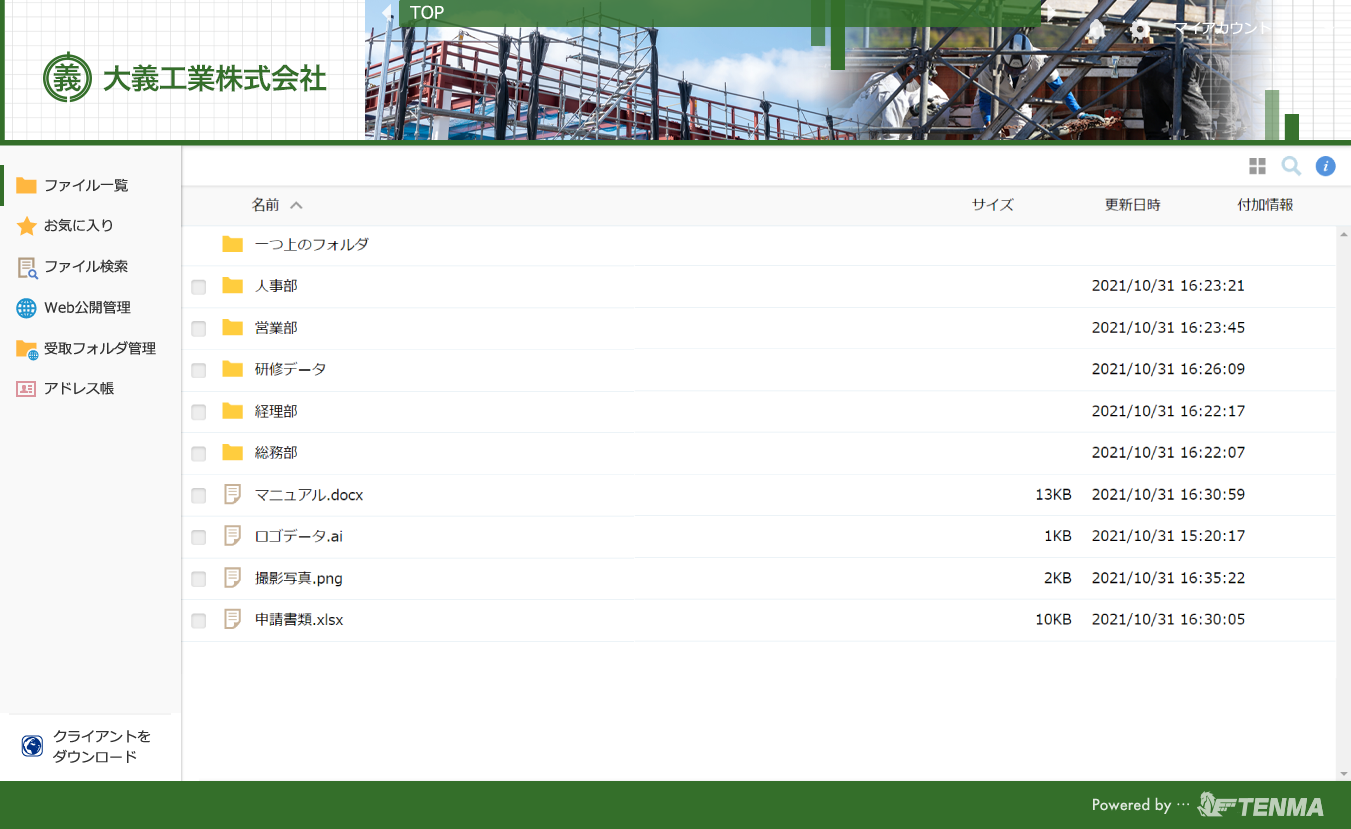This screenshot has width=1351, height=829.
Task: Open the notifications bell icon
Action: (1096, 29)
